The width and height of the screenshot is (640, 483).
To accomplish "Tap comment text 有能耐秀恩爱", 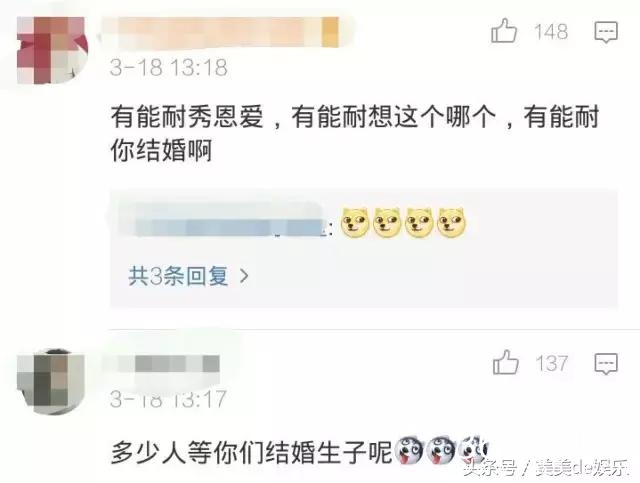I will coord(187,117).
